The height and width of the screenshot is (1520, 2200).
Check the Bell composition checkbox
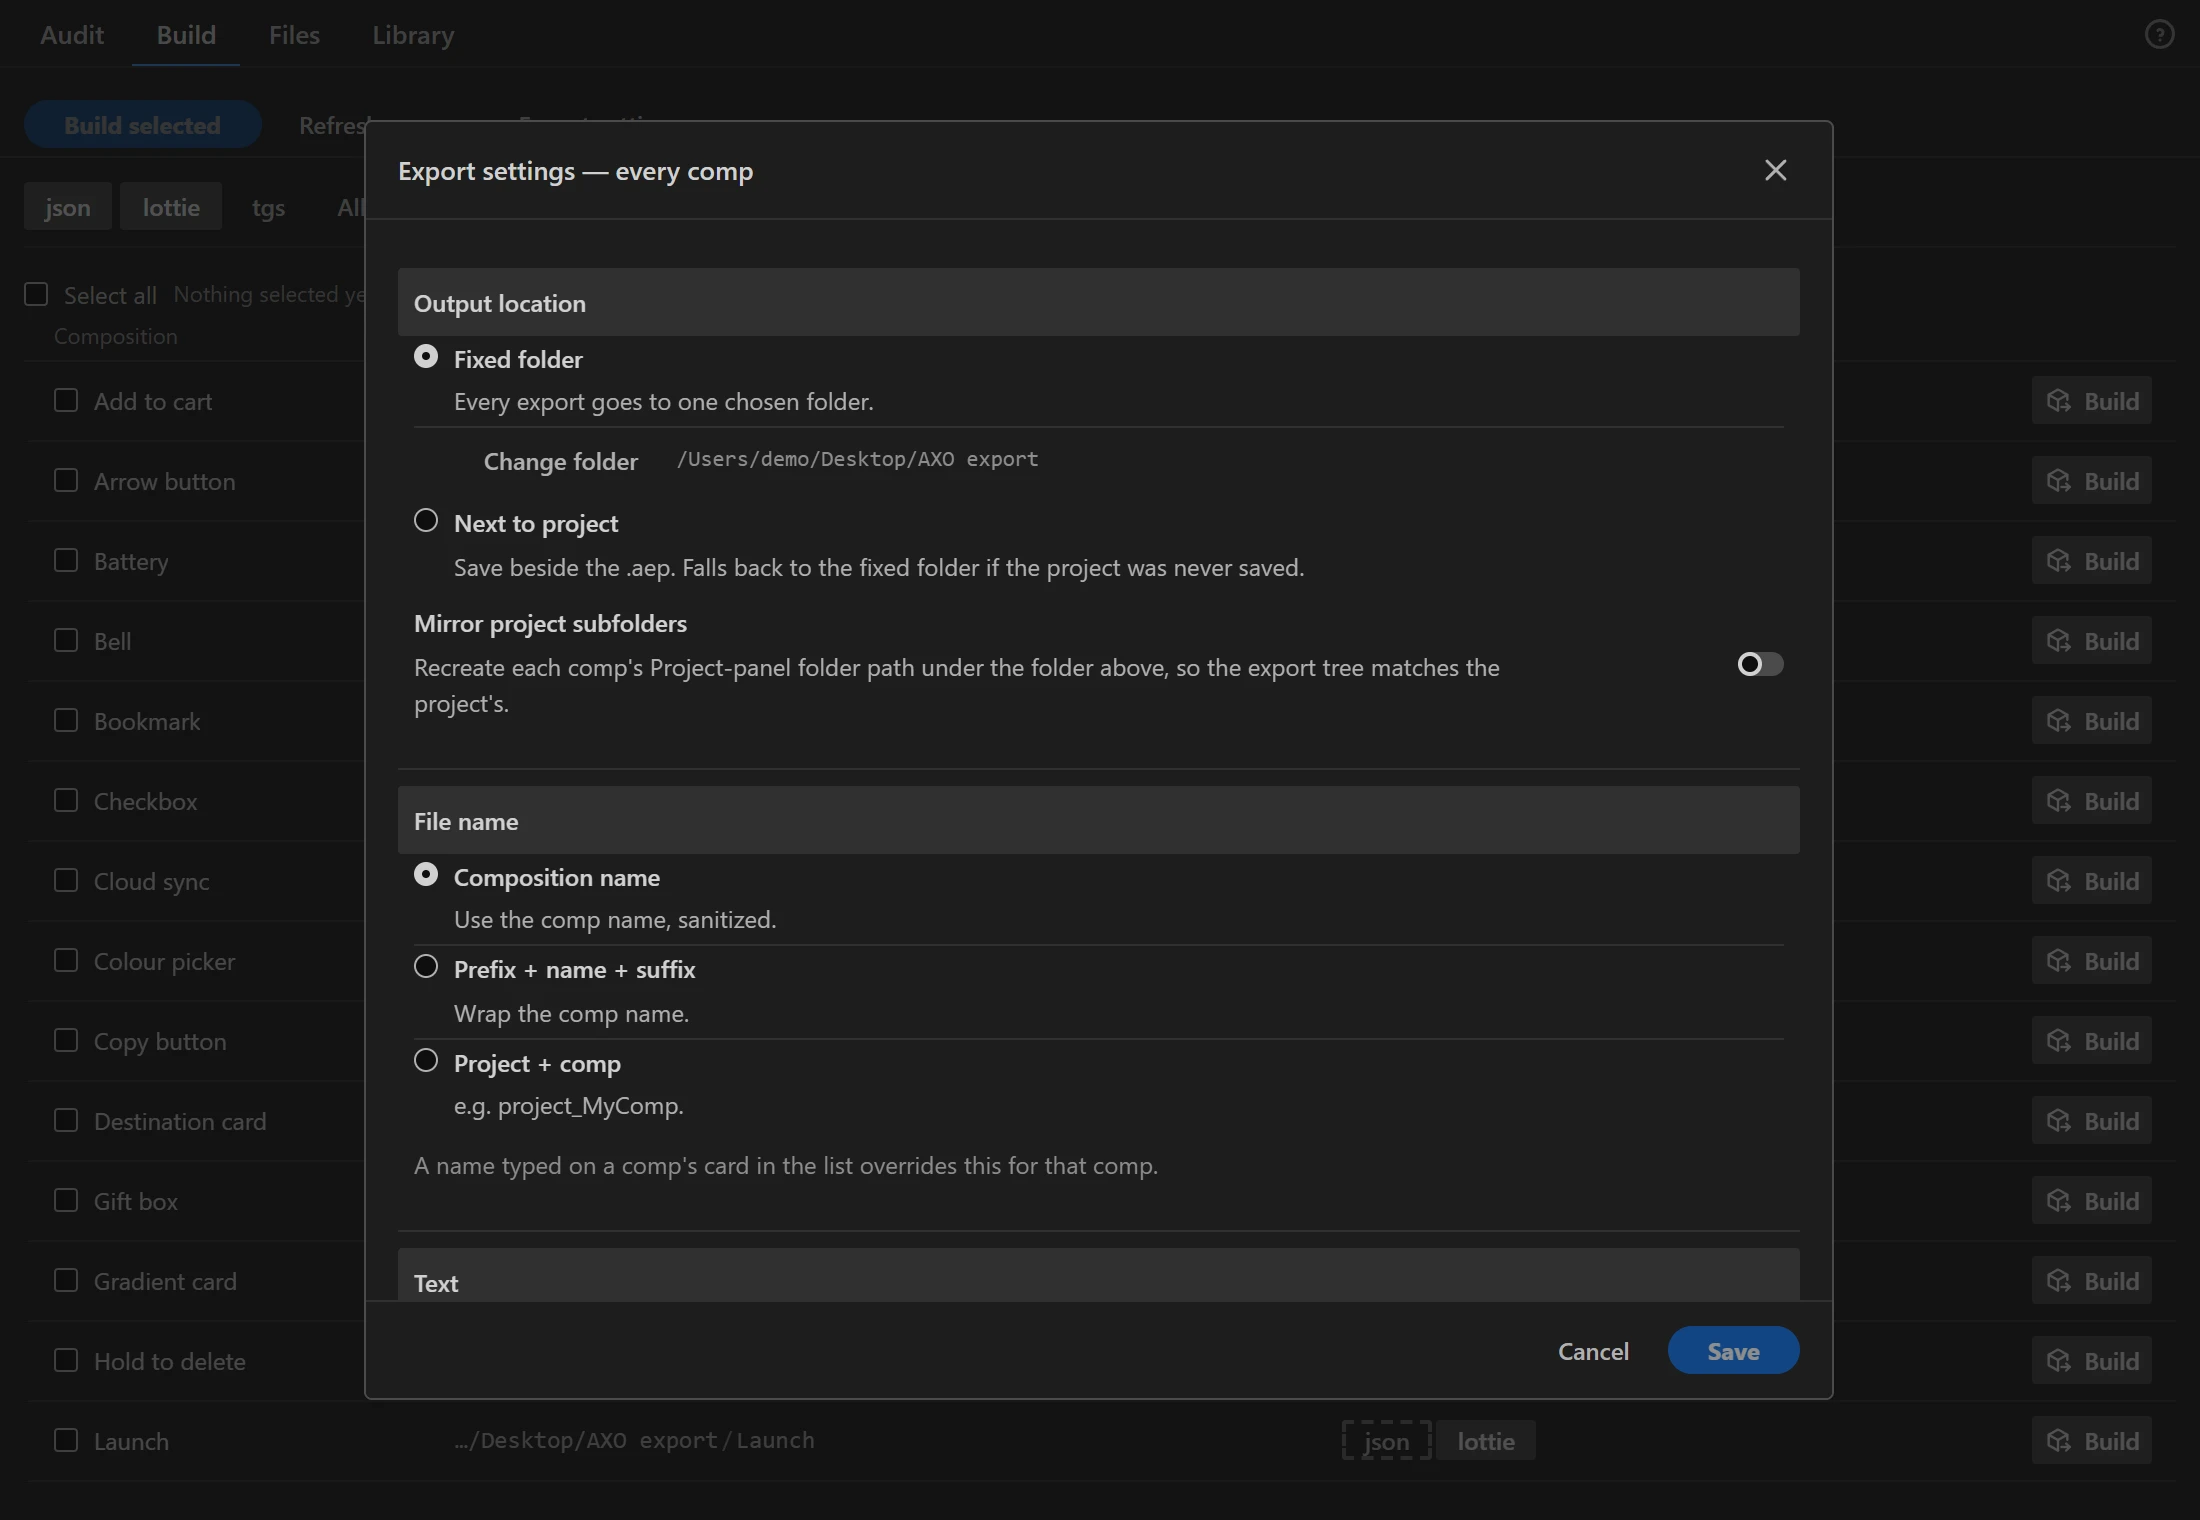click(x=66, y=640)
